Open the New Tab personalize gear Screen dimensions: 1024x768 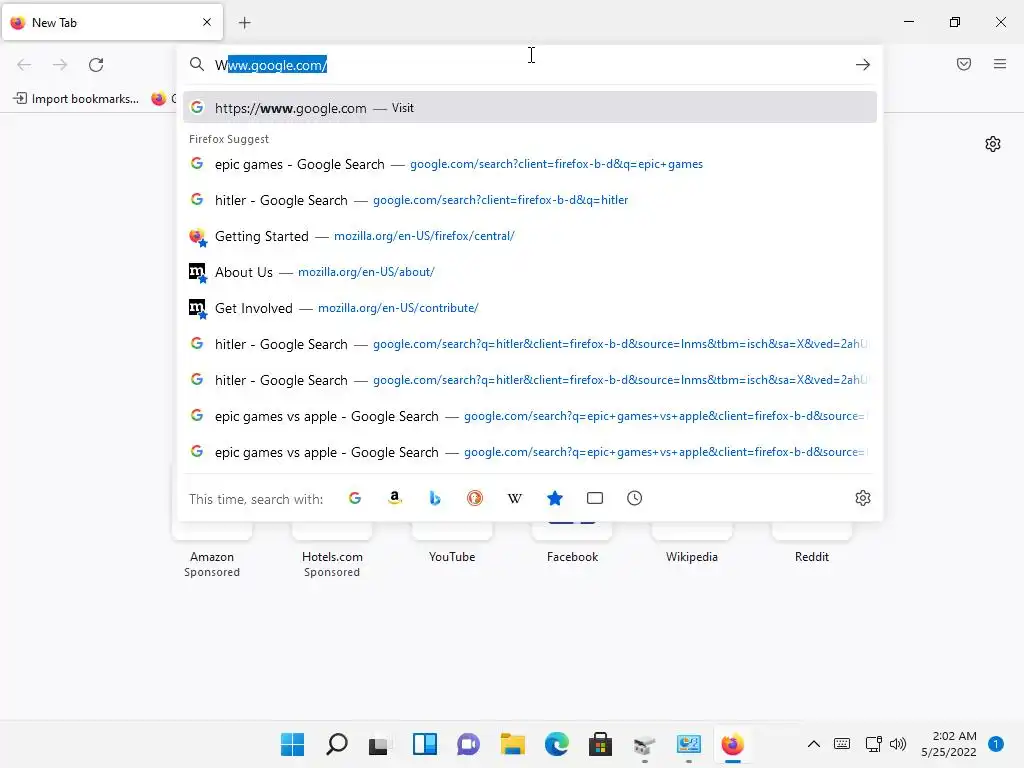(993, 144)
